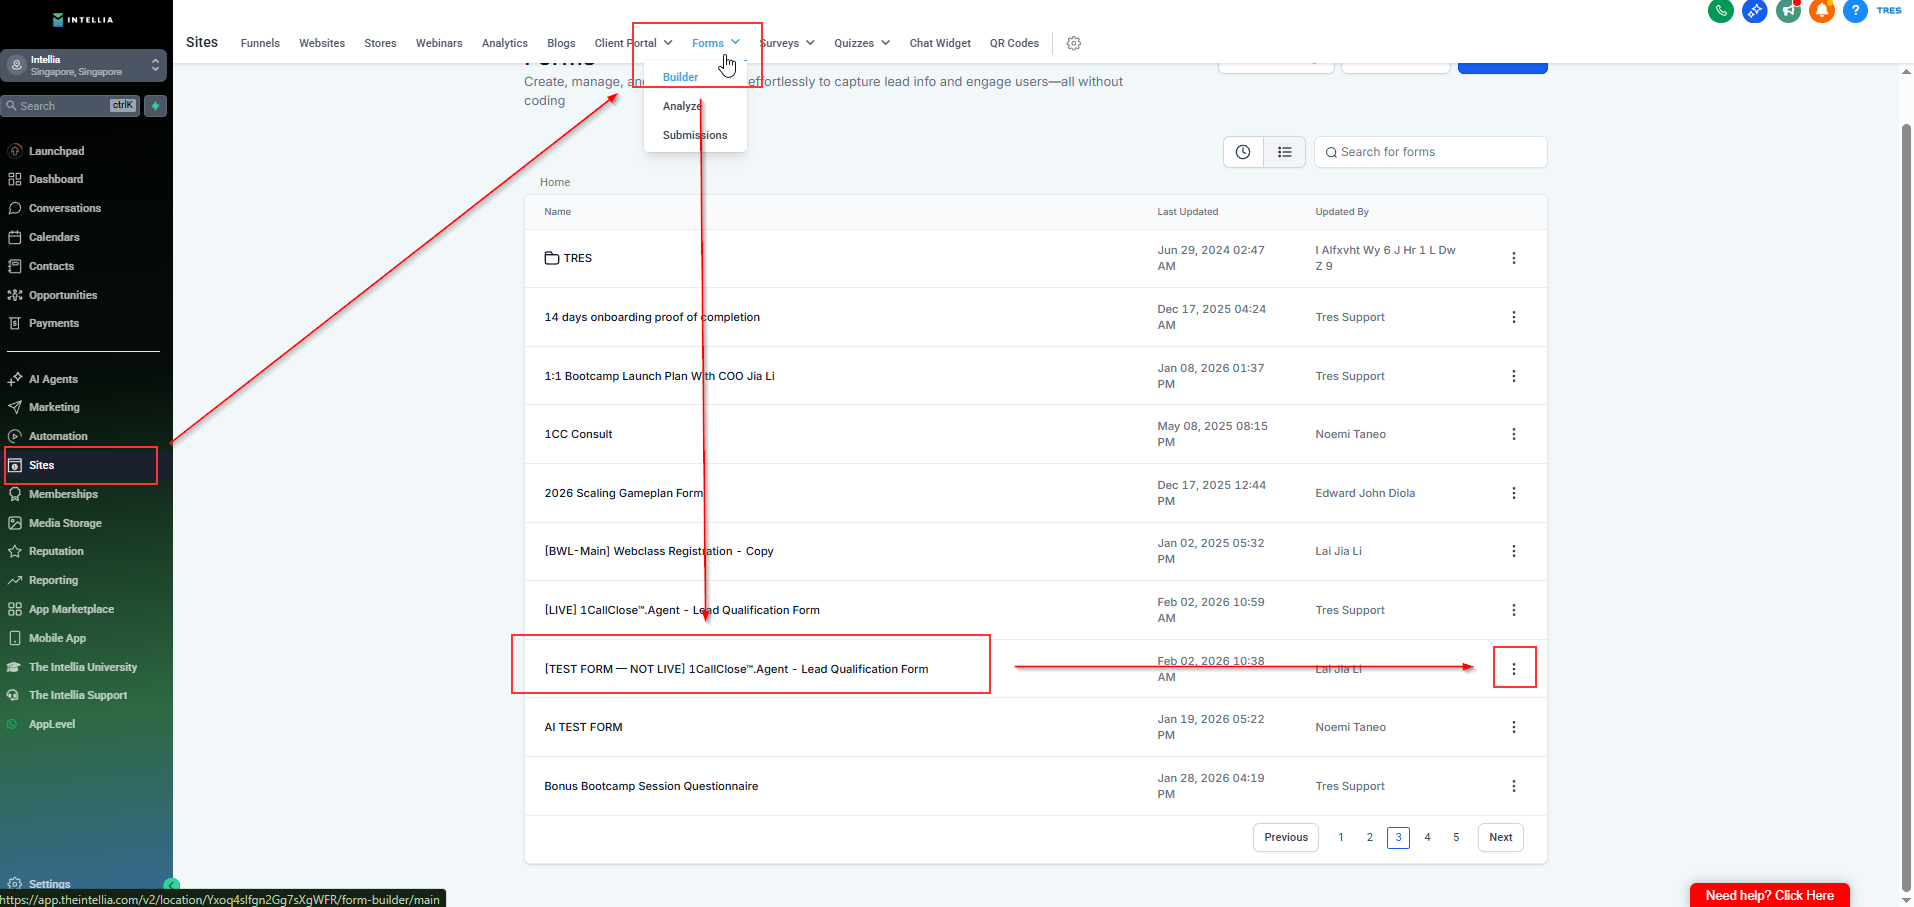The image size is (1914, 907).
Task: Click the lightning quick actions icon
Action: 155,106
